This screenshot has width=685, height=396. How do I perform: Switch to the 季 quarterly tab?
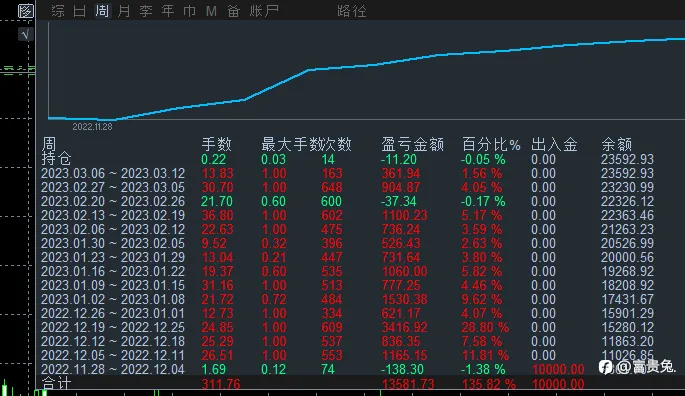point(146,10)
